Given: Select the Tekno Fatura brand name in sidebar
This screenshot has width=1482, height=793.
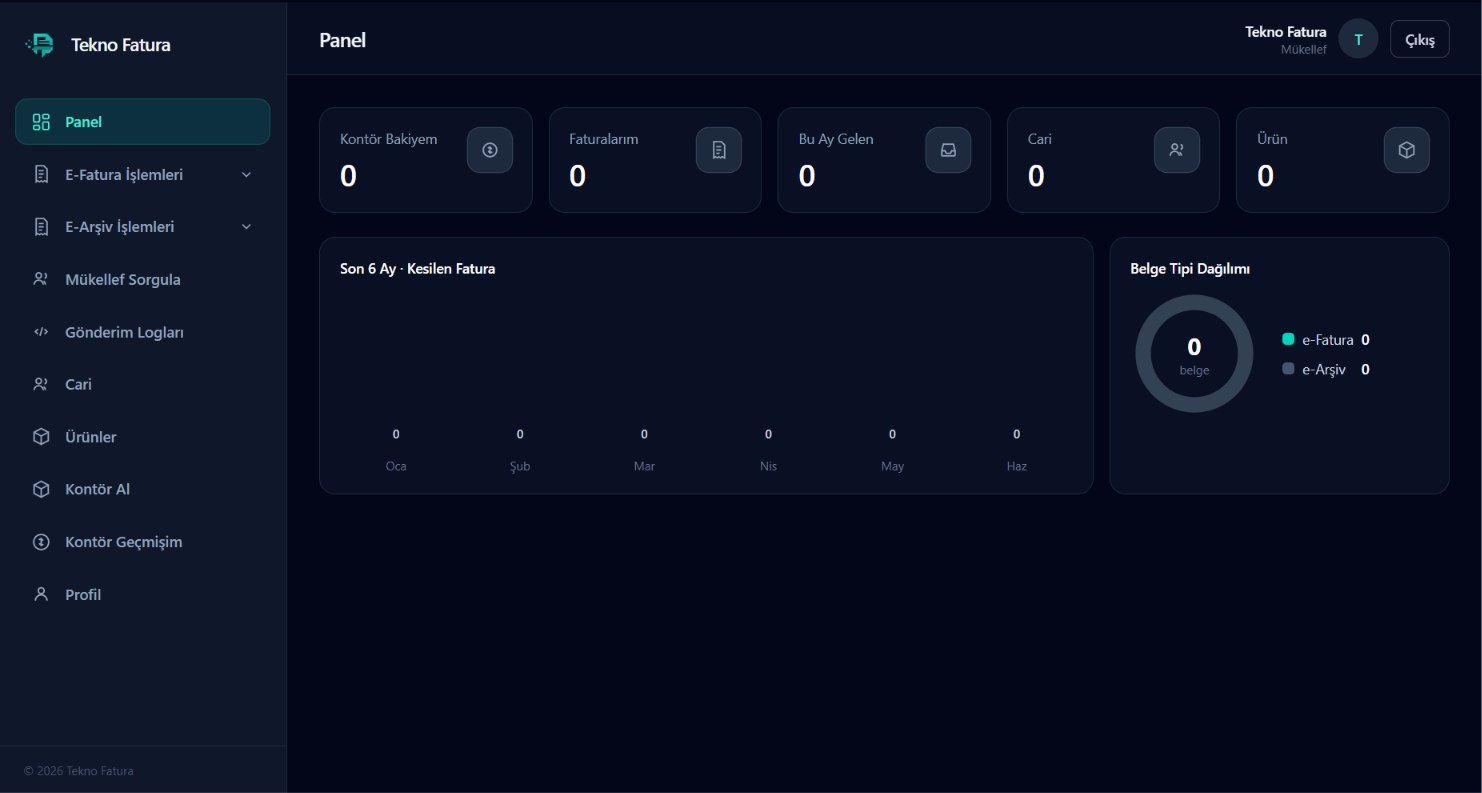Looking at the screenshot, I should (121, 45).
